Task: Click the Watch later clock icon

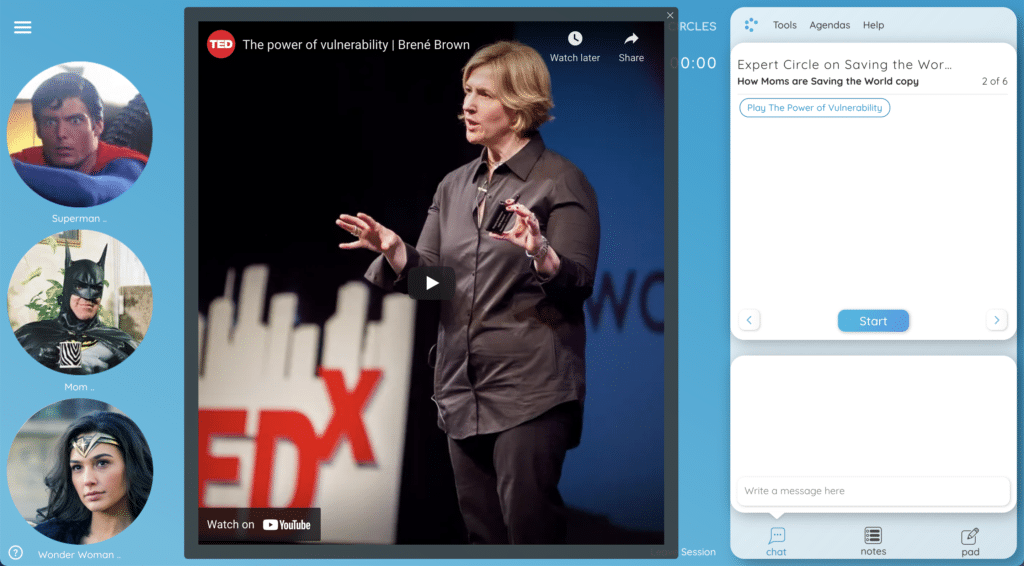Action: [x=575, y=39]
